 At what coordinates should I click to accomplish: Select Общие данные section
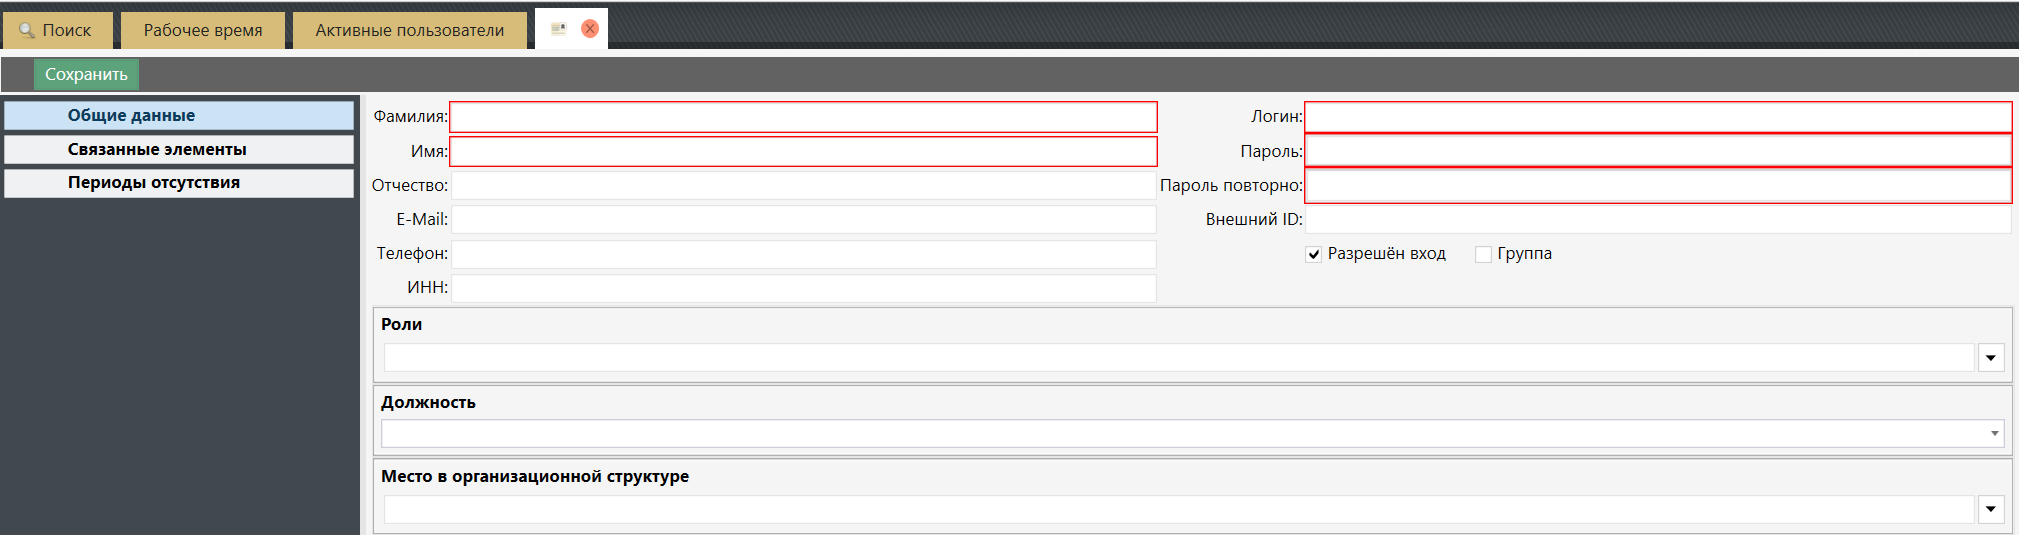(x=179, y=116)
